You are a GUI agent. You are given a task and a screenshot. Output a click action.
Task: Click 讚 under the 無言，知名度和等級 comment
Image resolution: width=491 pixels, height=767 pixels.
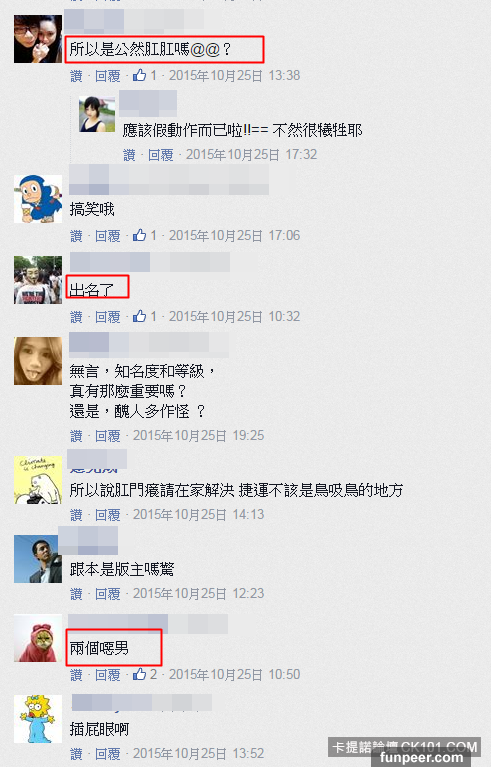(76, 435)
